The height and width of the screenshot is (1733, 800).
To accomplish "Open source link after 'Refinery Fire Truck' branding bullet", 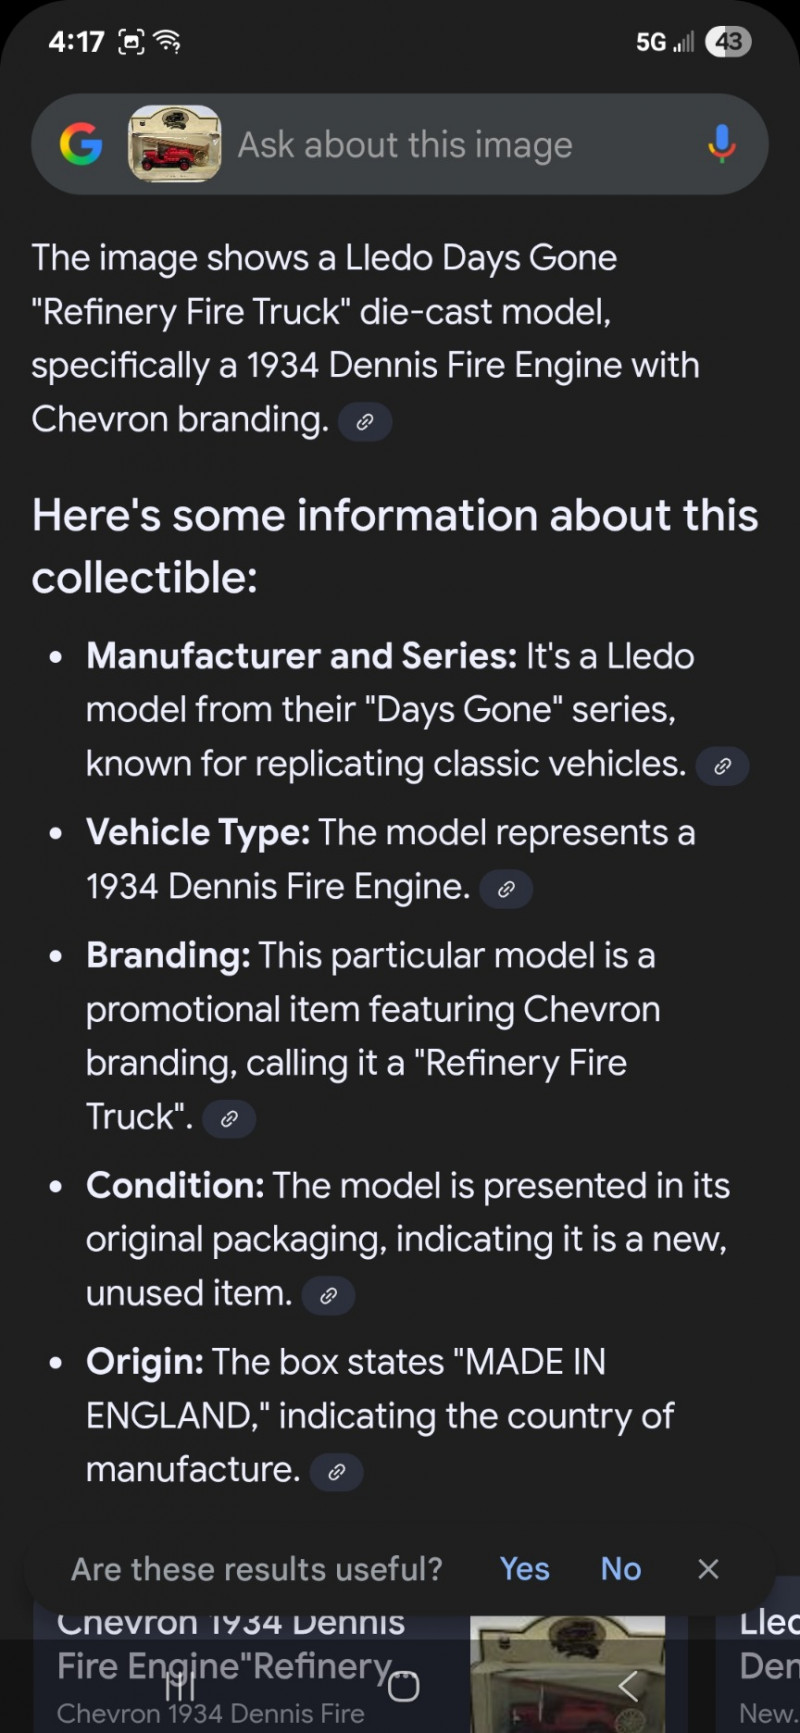I will [x=229, y=1119].
